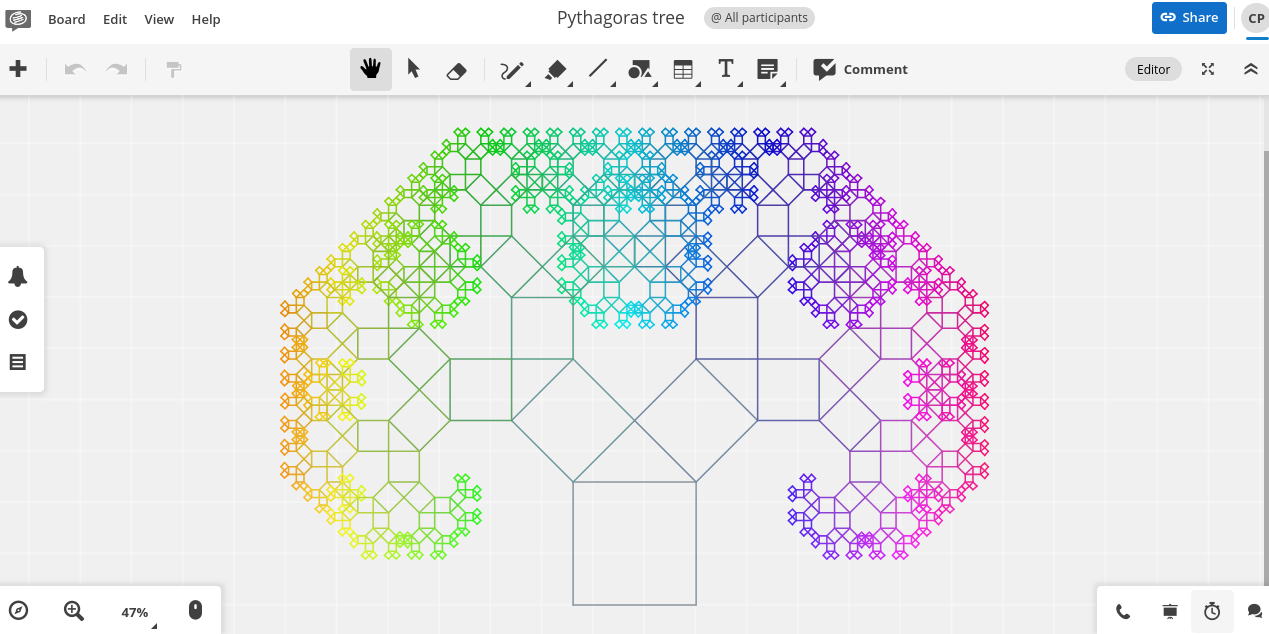The height and width of the screenshot is (634, 1269).
Task: Open the Board menu
Action: (x=67, y=19)
